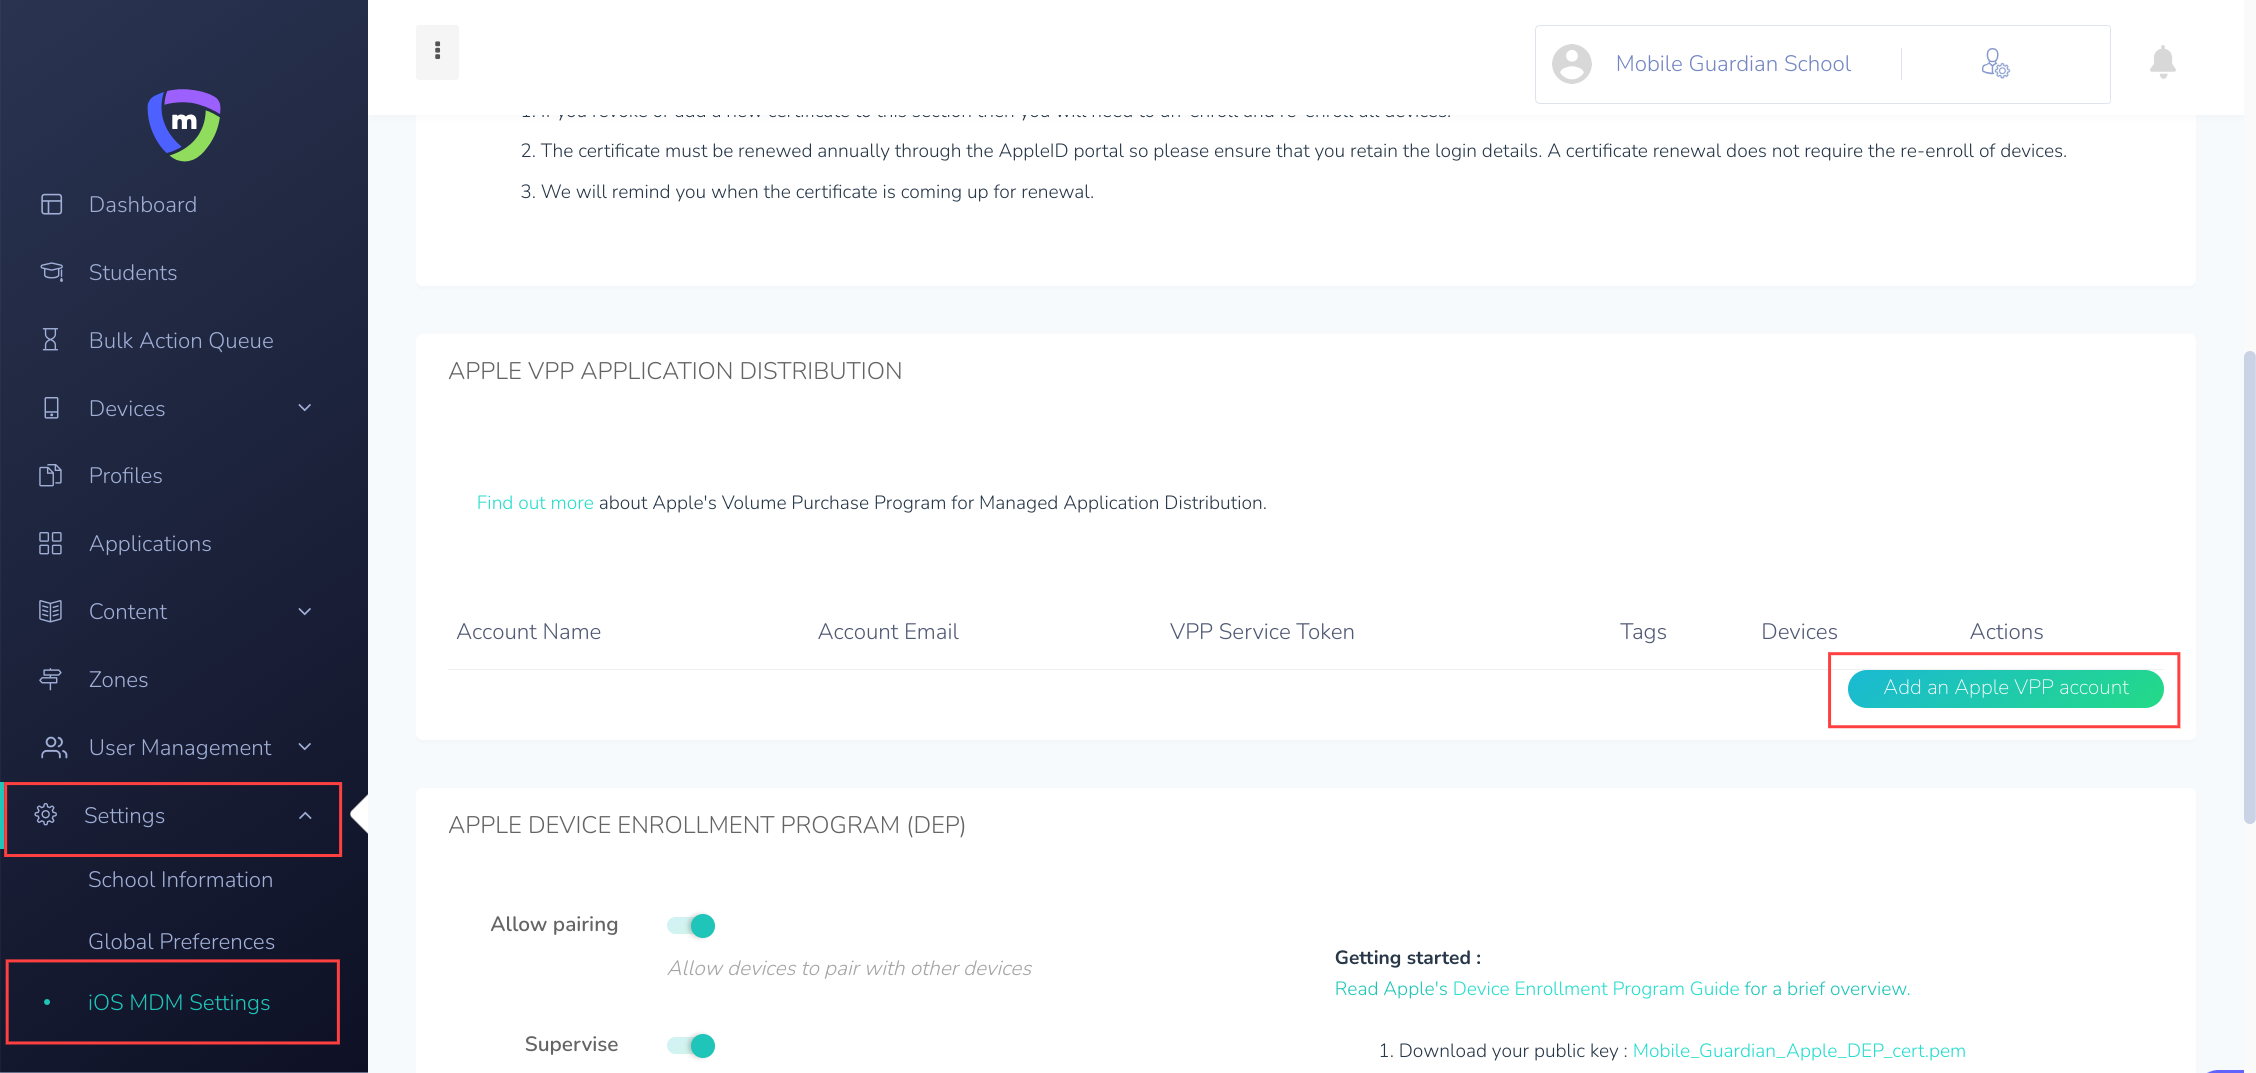Click the Allow pairing label
2256x1073 pixels.
pyautogui.click(x=554, y=924)
